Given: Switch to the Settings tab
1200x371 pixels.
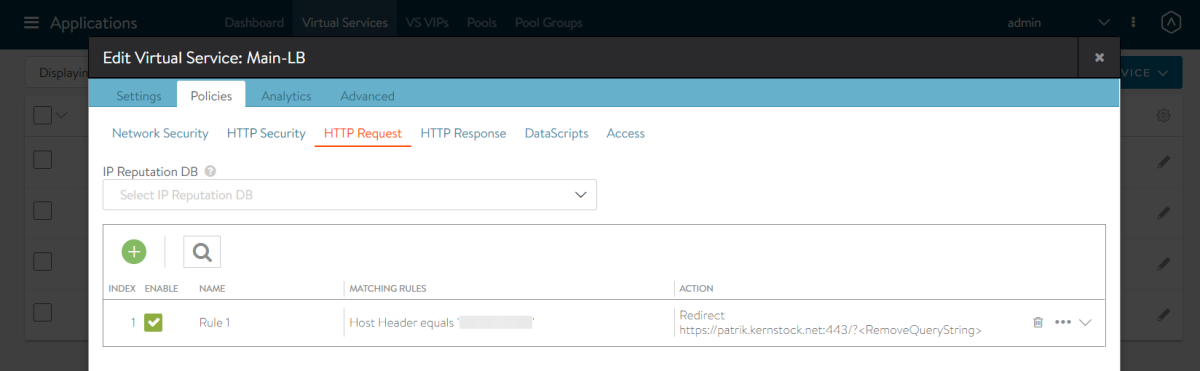Looking at the screenshot, I should [x=139, y=96].
